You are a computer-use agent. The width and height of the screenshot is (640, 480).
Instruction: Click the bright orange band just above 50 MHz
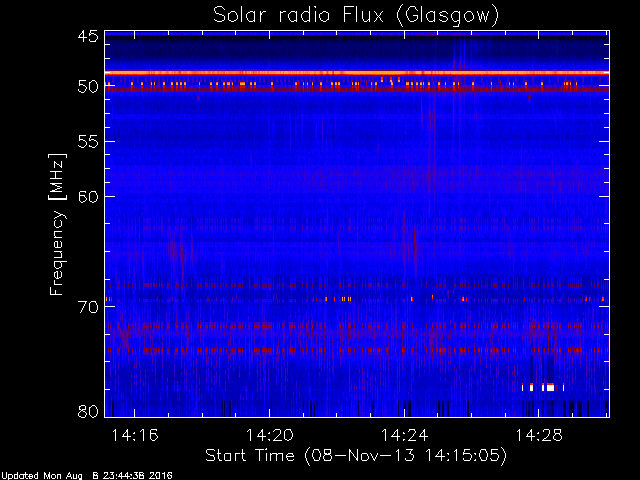point(357,73)
